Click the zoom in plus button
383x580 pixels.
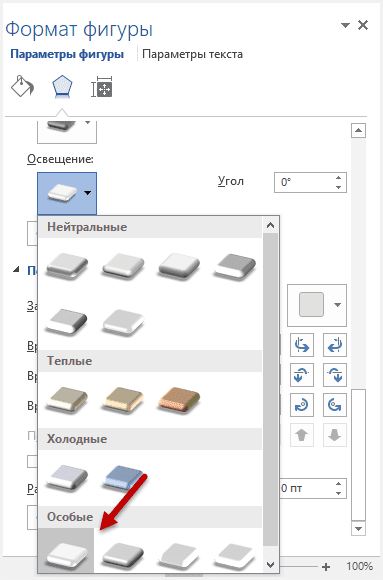(x=326, y=567)
